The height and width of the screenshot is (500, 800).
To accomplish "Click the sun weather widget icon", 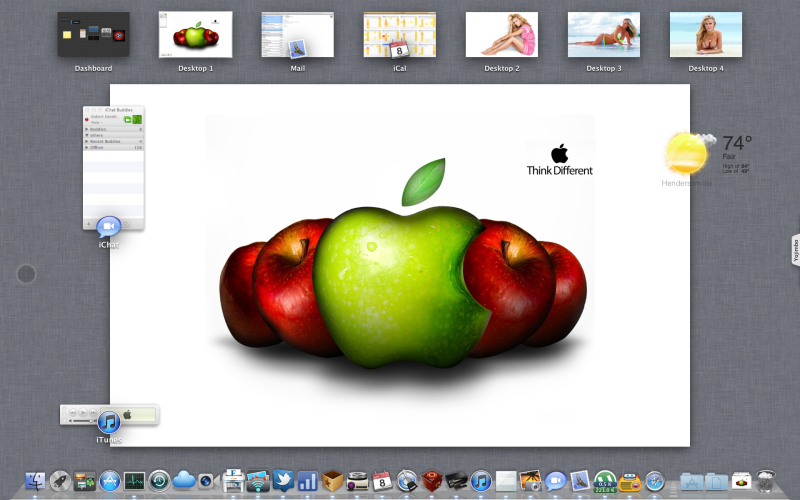I will point(688,153).
